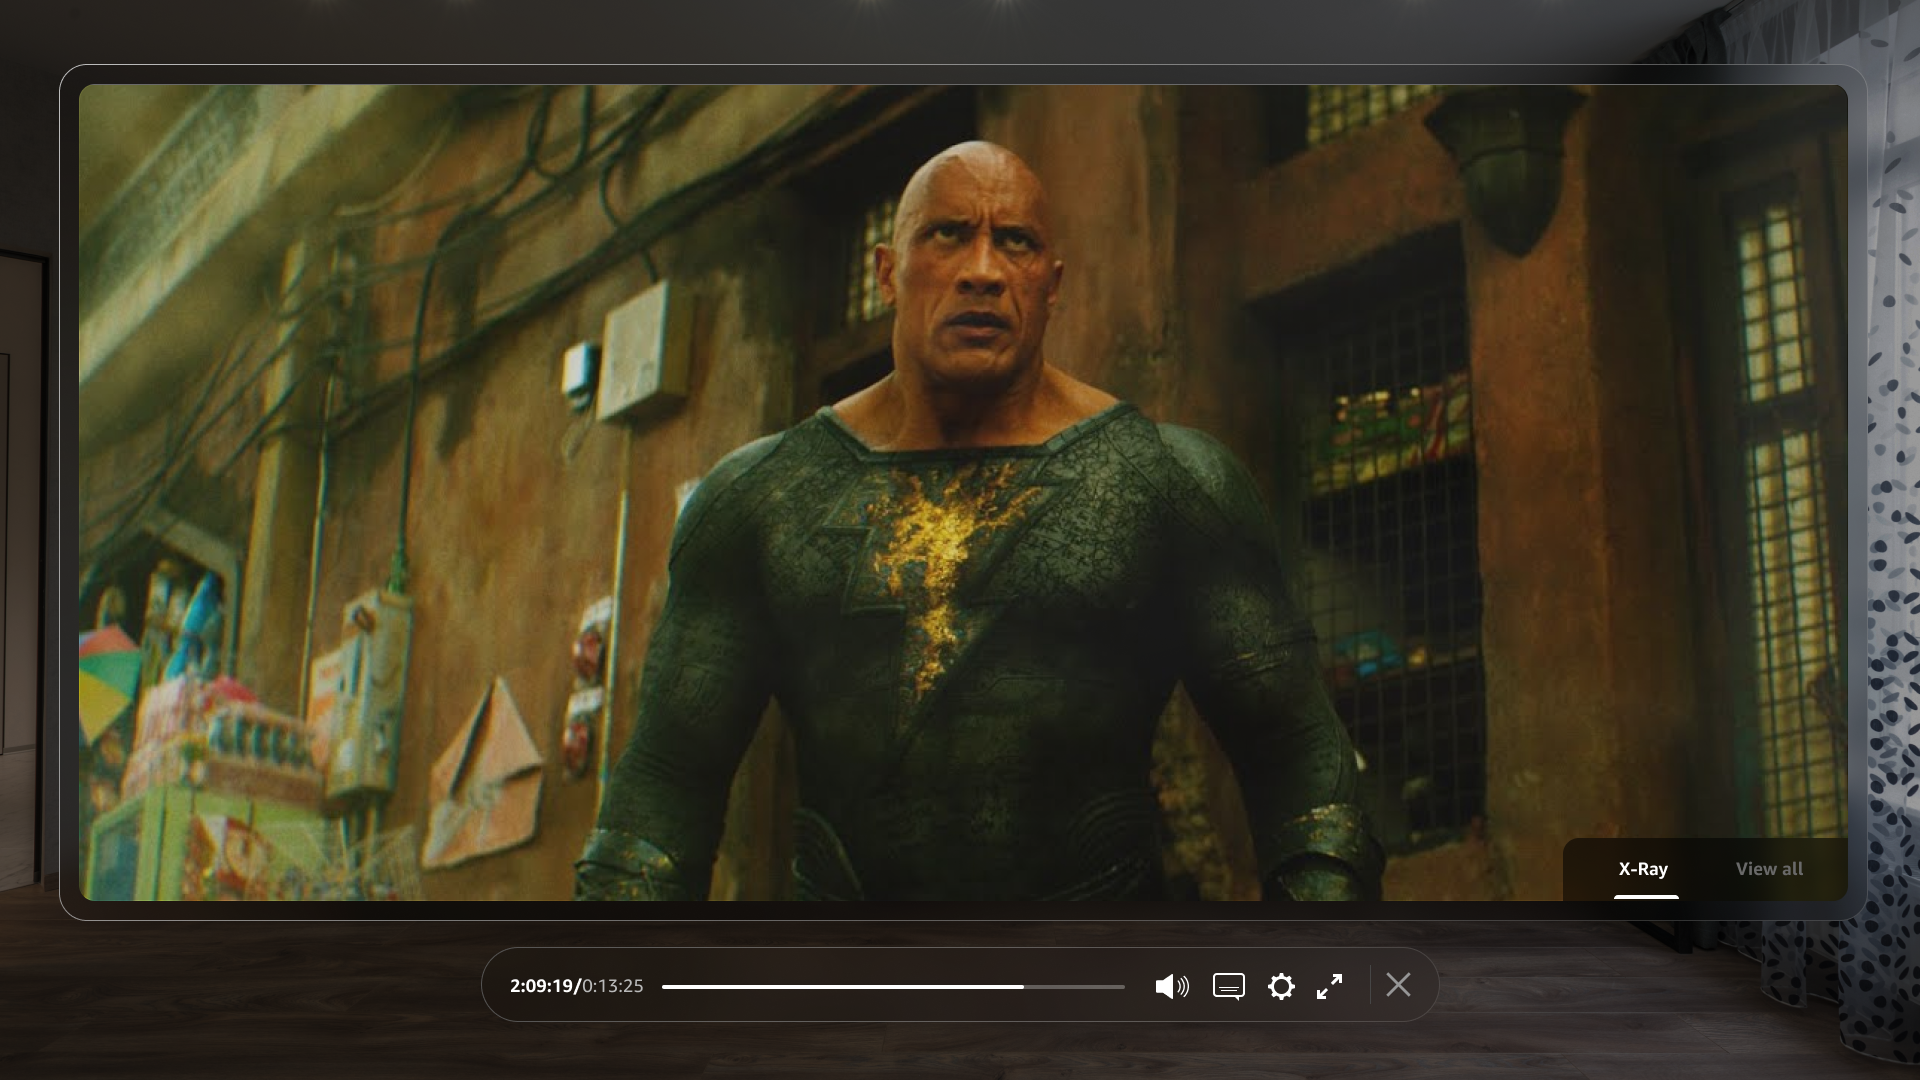Click the remaining time 0:13:25 label

coord(613,986)
